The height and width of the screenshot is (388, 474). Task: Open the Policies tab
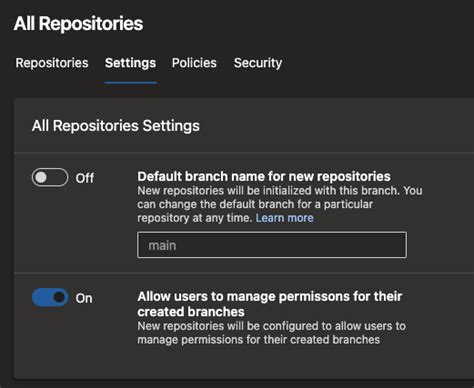pyautogui.click(x=194, y=63)
